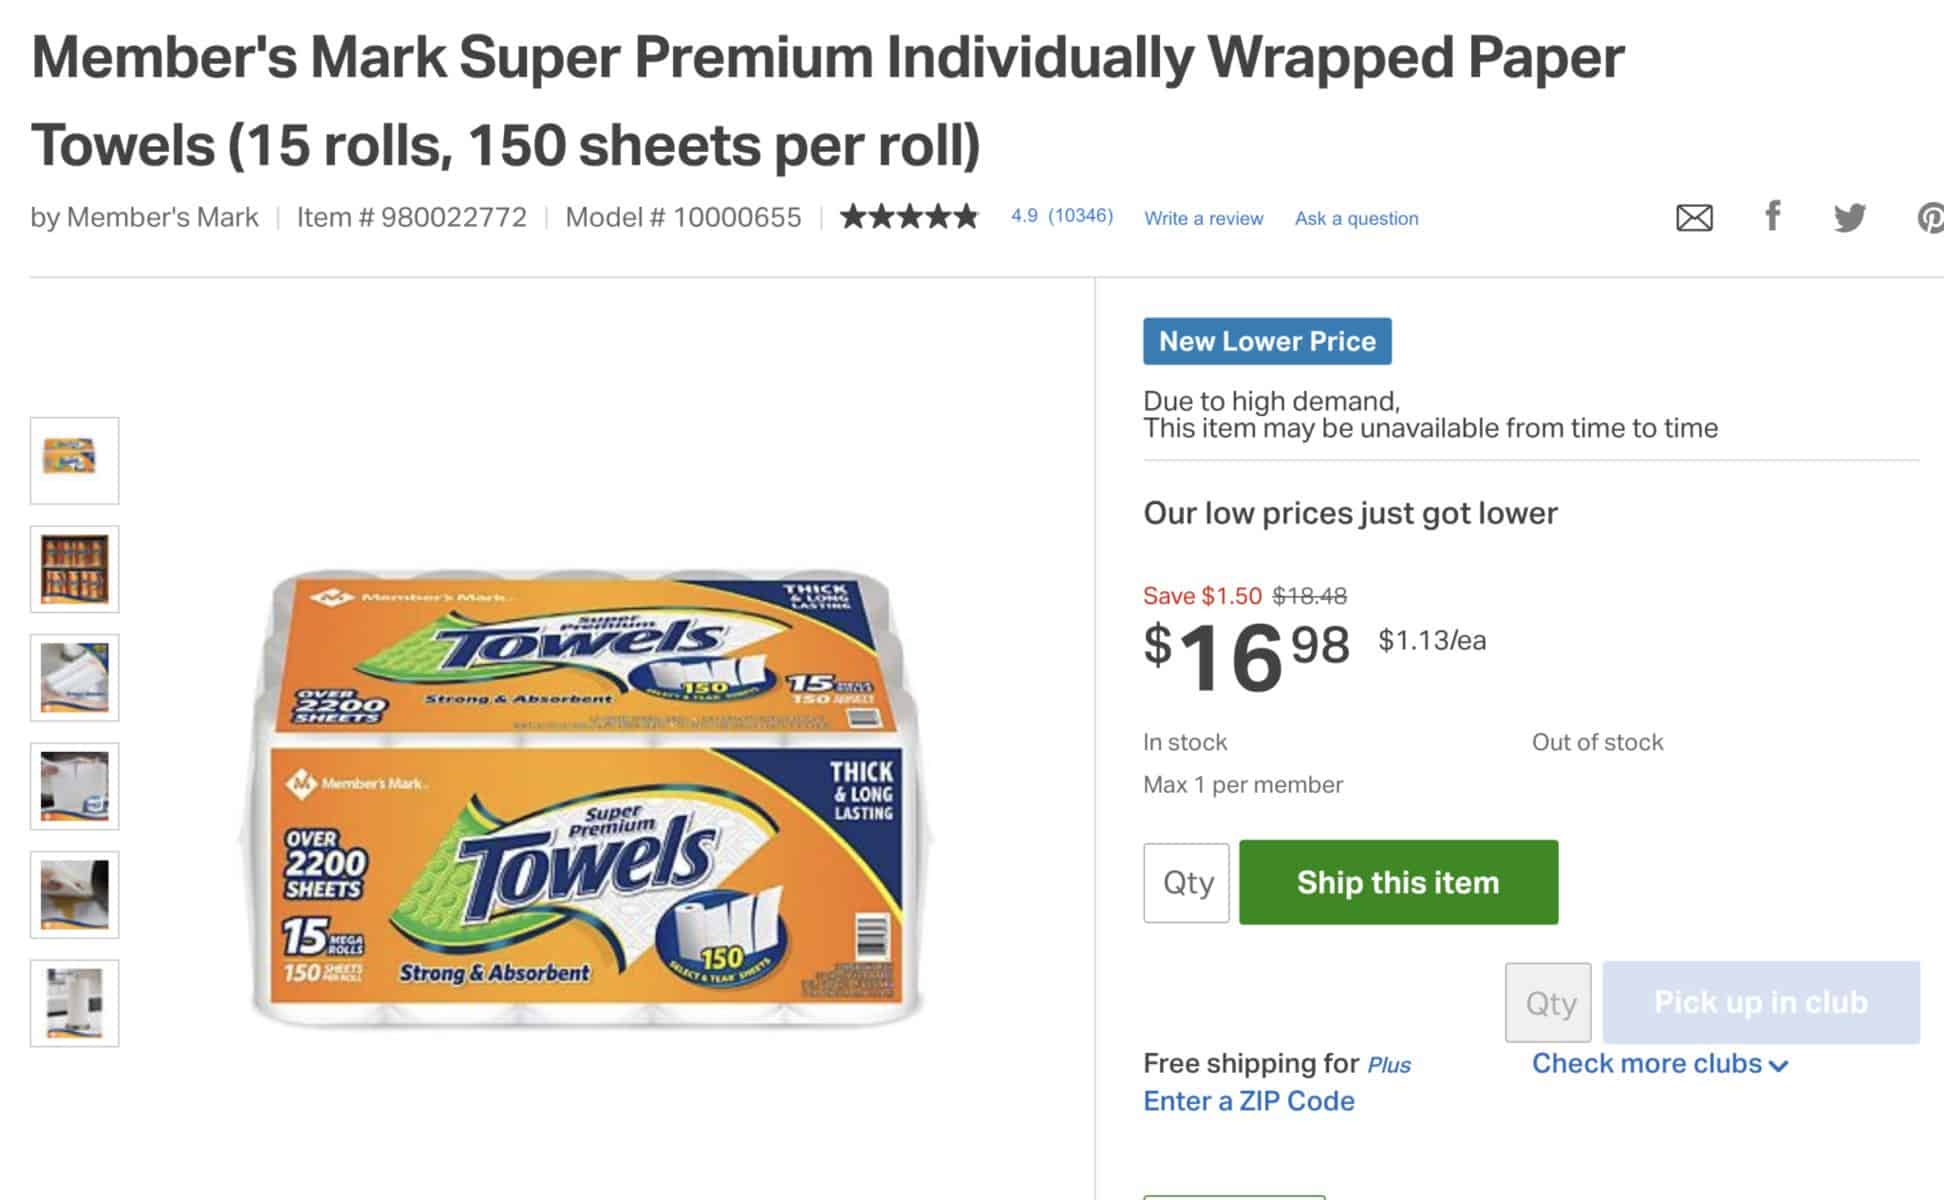Share product via email envelope icon

pyautogui.click(x=1694, y=217)
